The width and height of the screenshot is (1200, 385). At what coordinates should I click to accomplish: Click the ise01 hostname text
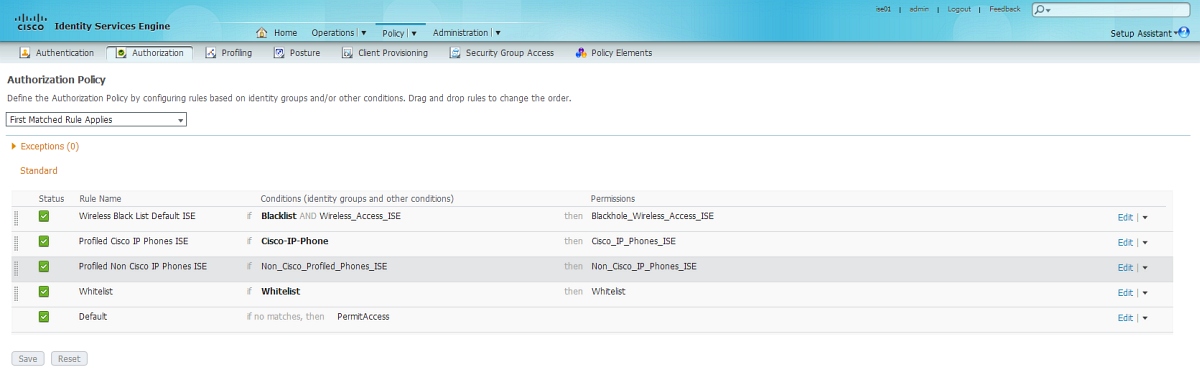click(x=883, y=9)
